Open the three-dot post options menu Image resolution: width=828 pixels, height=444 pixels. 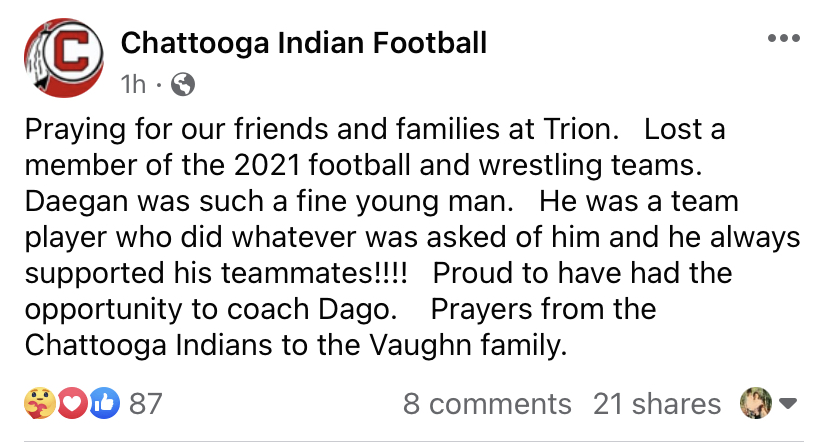point(784,38)
